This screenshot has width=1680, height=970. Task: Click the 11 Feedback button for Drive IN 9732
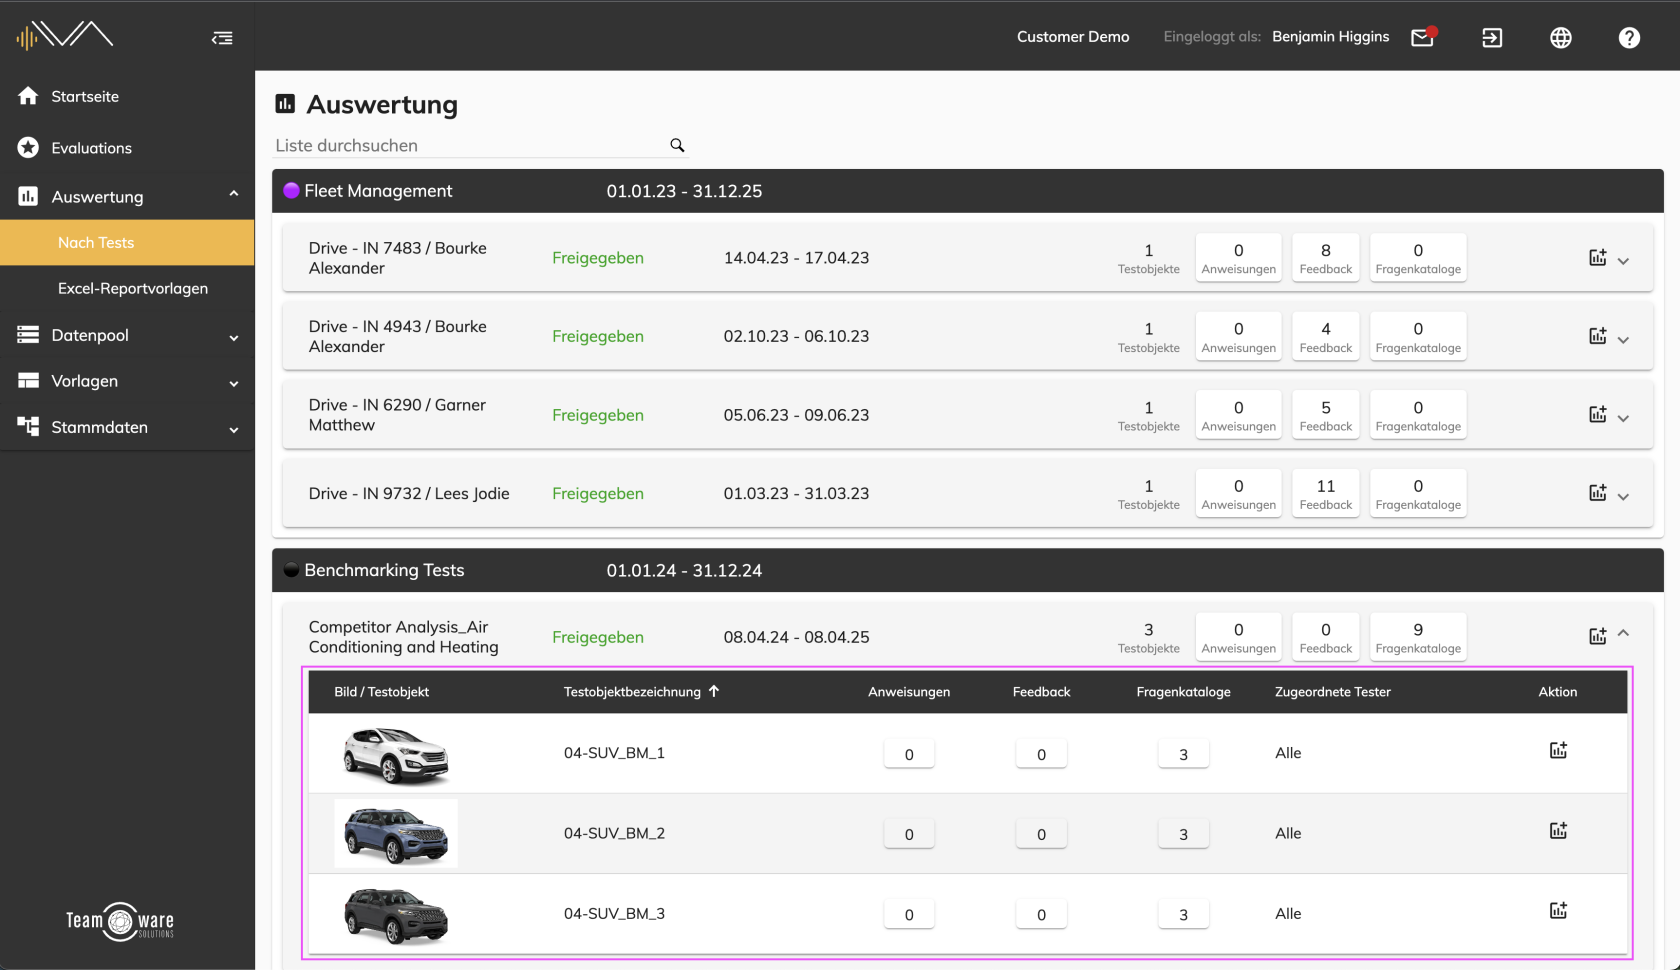[x=1326, y=494]
